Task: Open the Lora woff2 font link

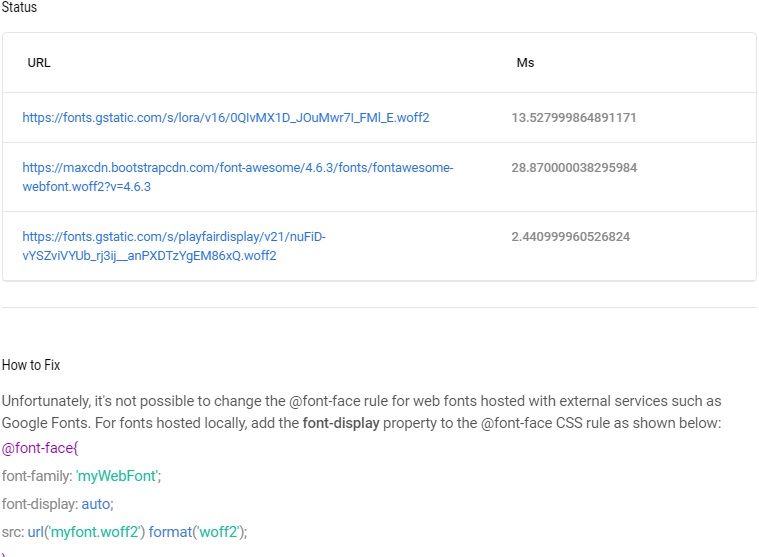Action: pyautogui.click(x=226, y=118)
